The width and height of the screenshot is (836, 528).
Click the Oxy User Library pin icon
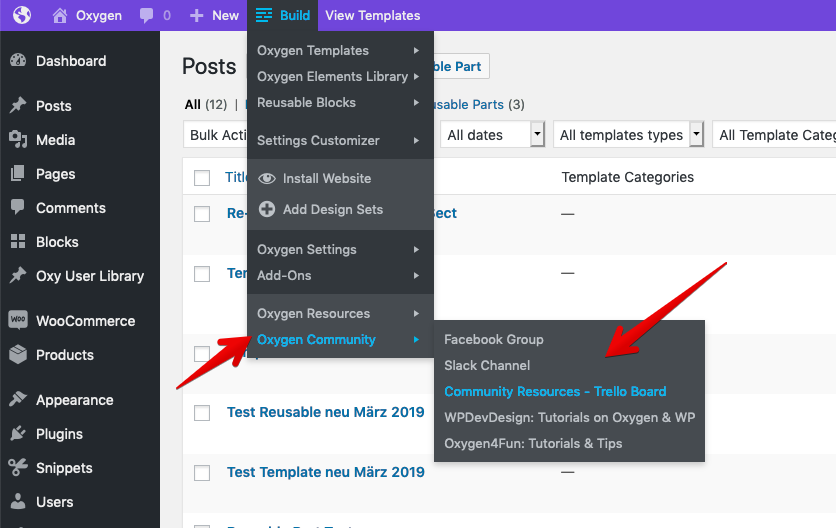coord(18,276)
